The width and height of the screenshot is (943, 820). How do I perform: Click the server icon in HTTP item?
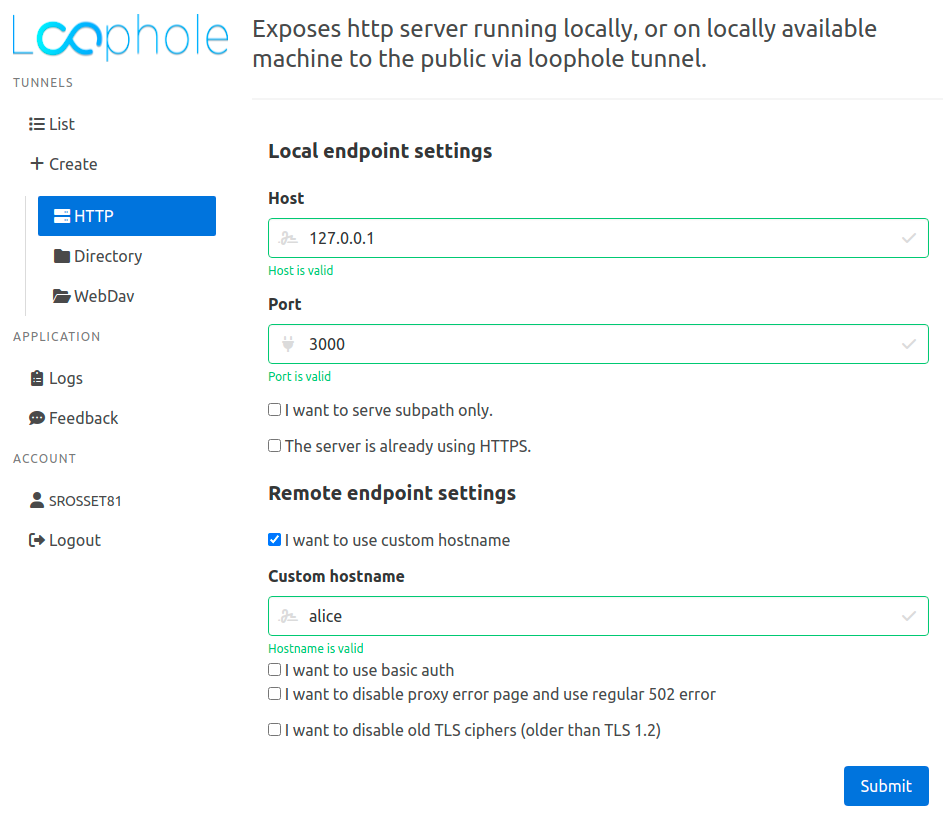tap(62, 216)
